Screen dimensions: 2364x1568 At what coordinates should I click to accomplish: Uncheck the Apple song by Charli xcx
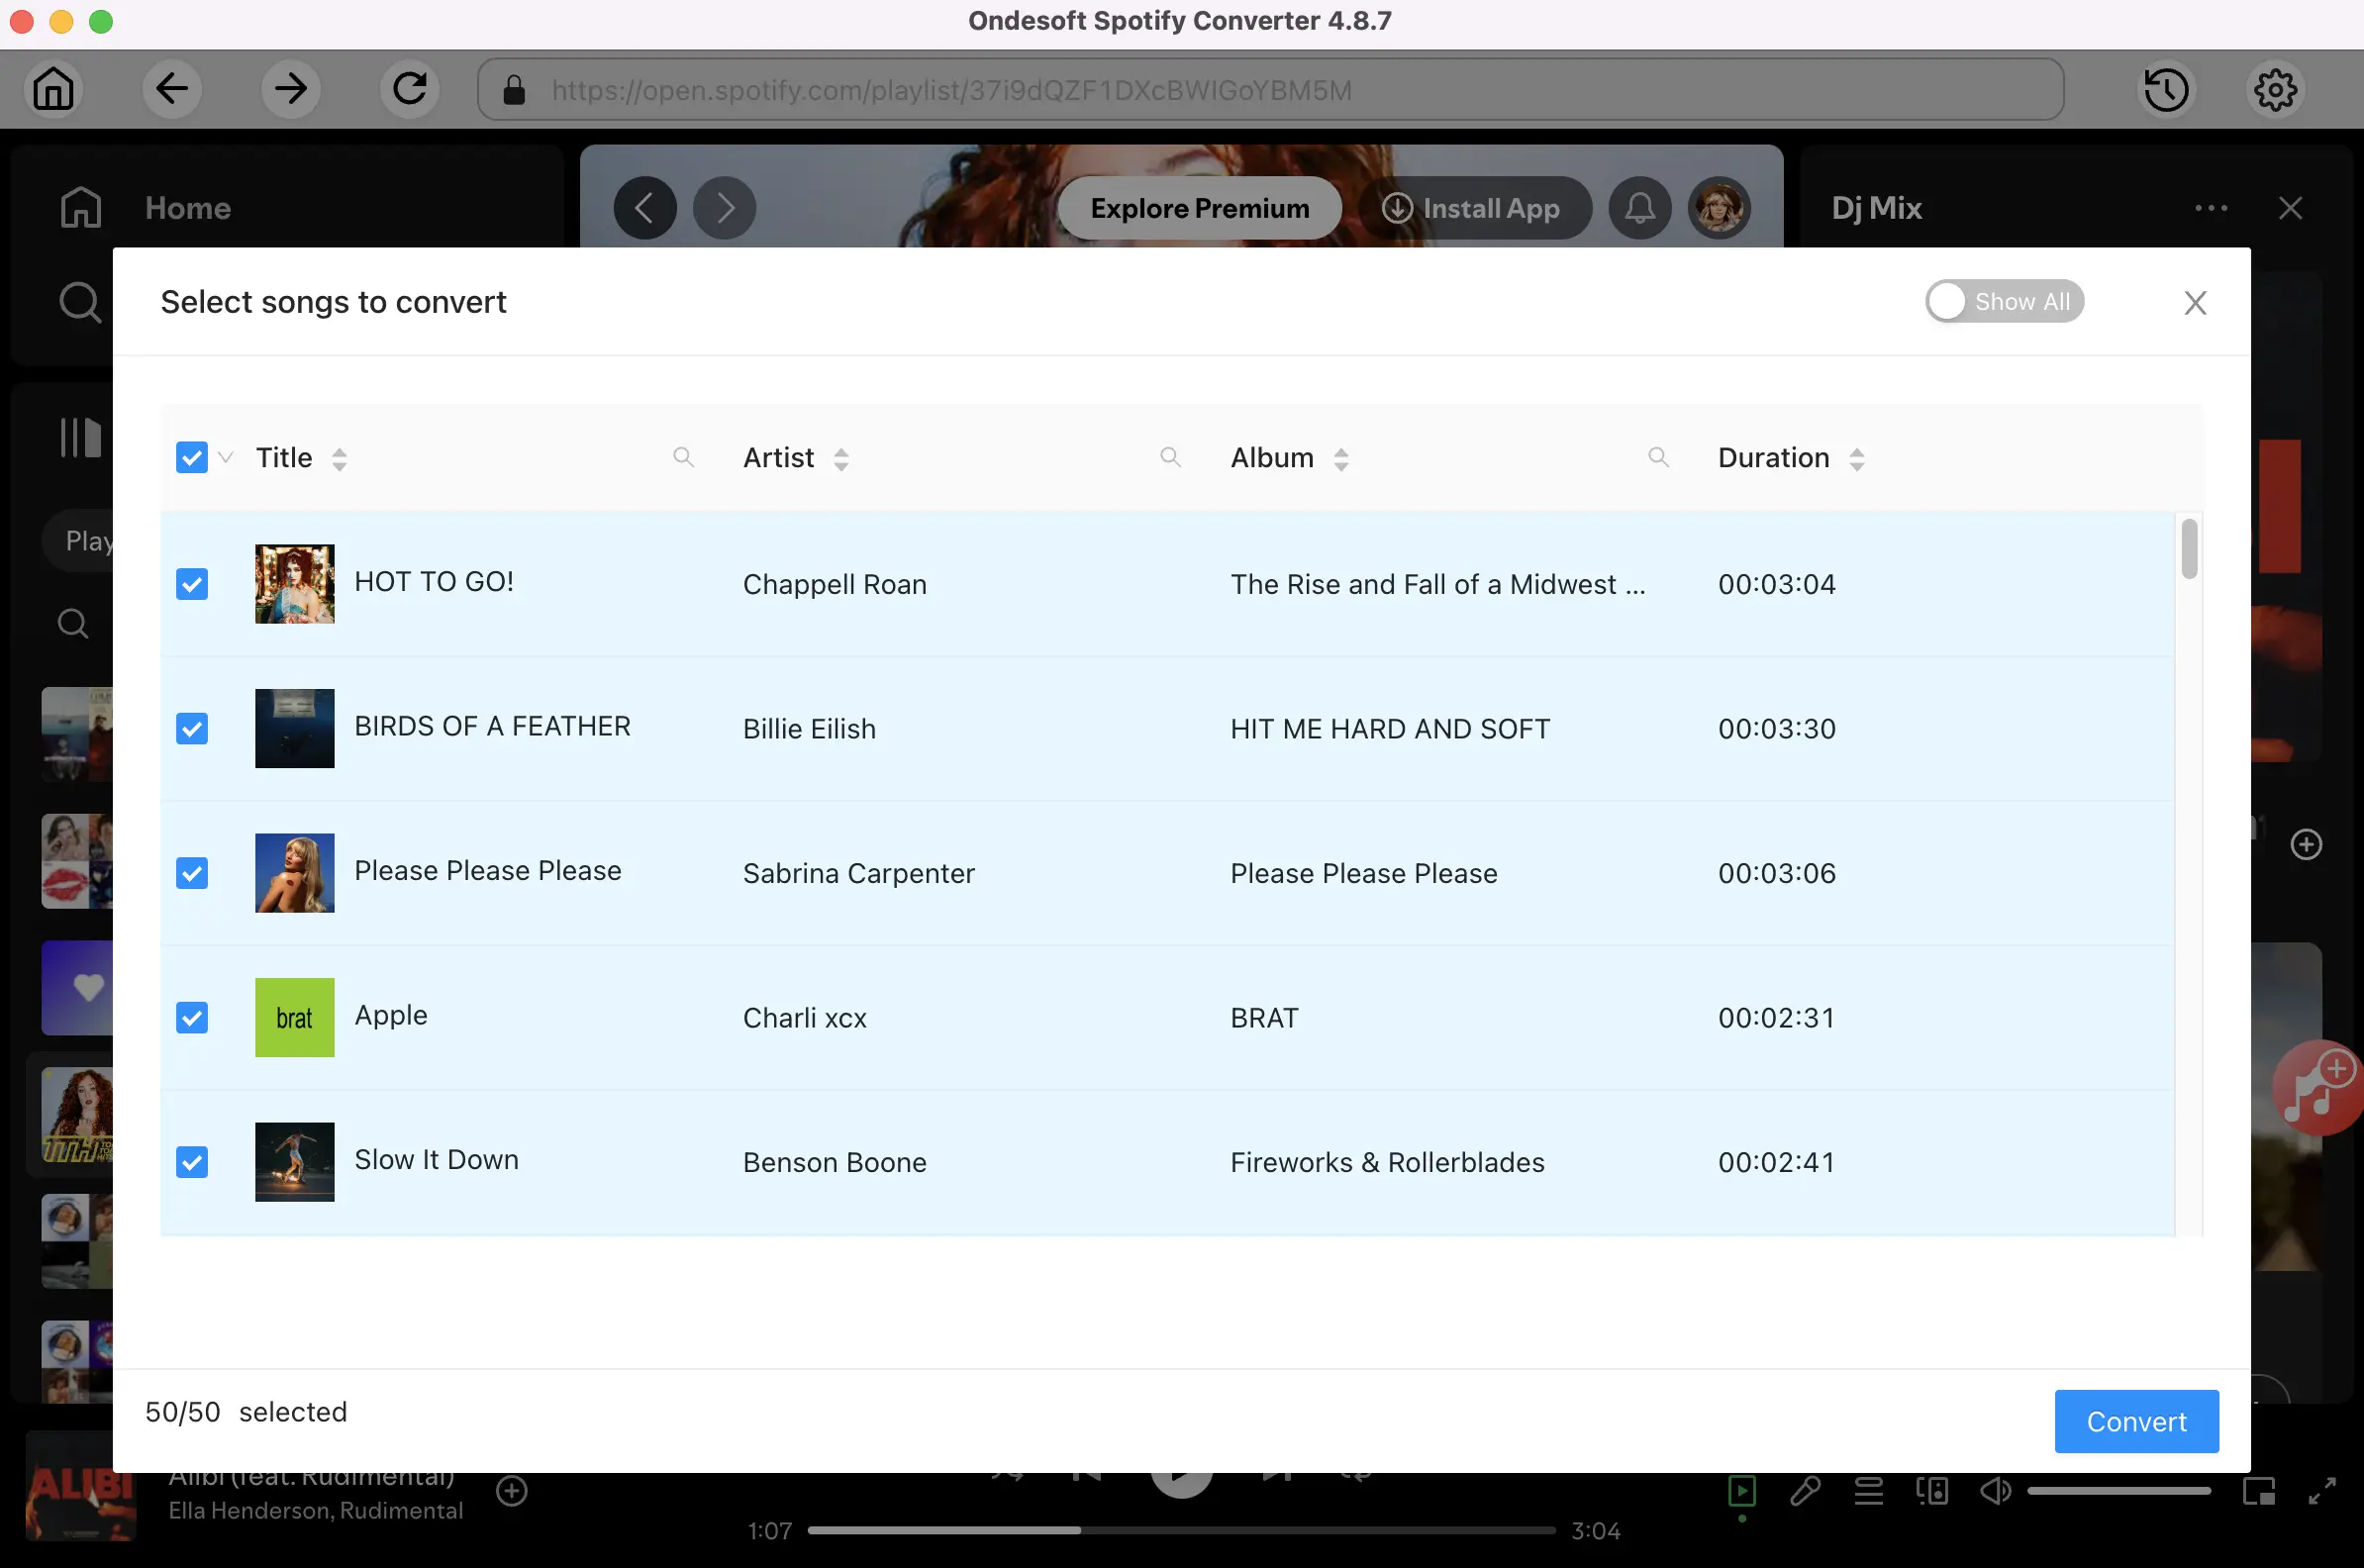(191, 1017)
